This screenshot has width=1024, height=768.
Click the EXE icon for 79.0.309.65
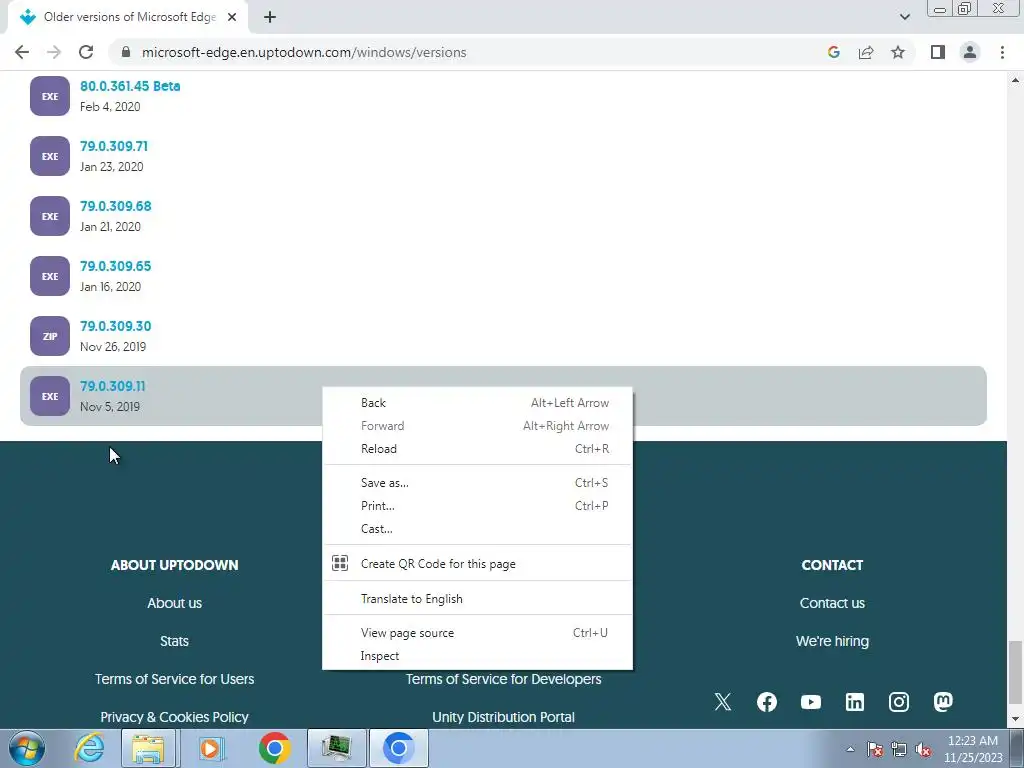click(x=50, y=276)
